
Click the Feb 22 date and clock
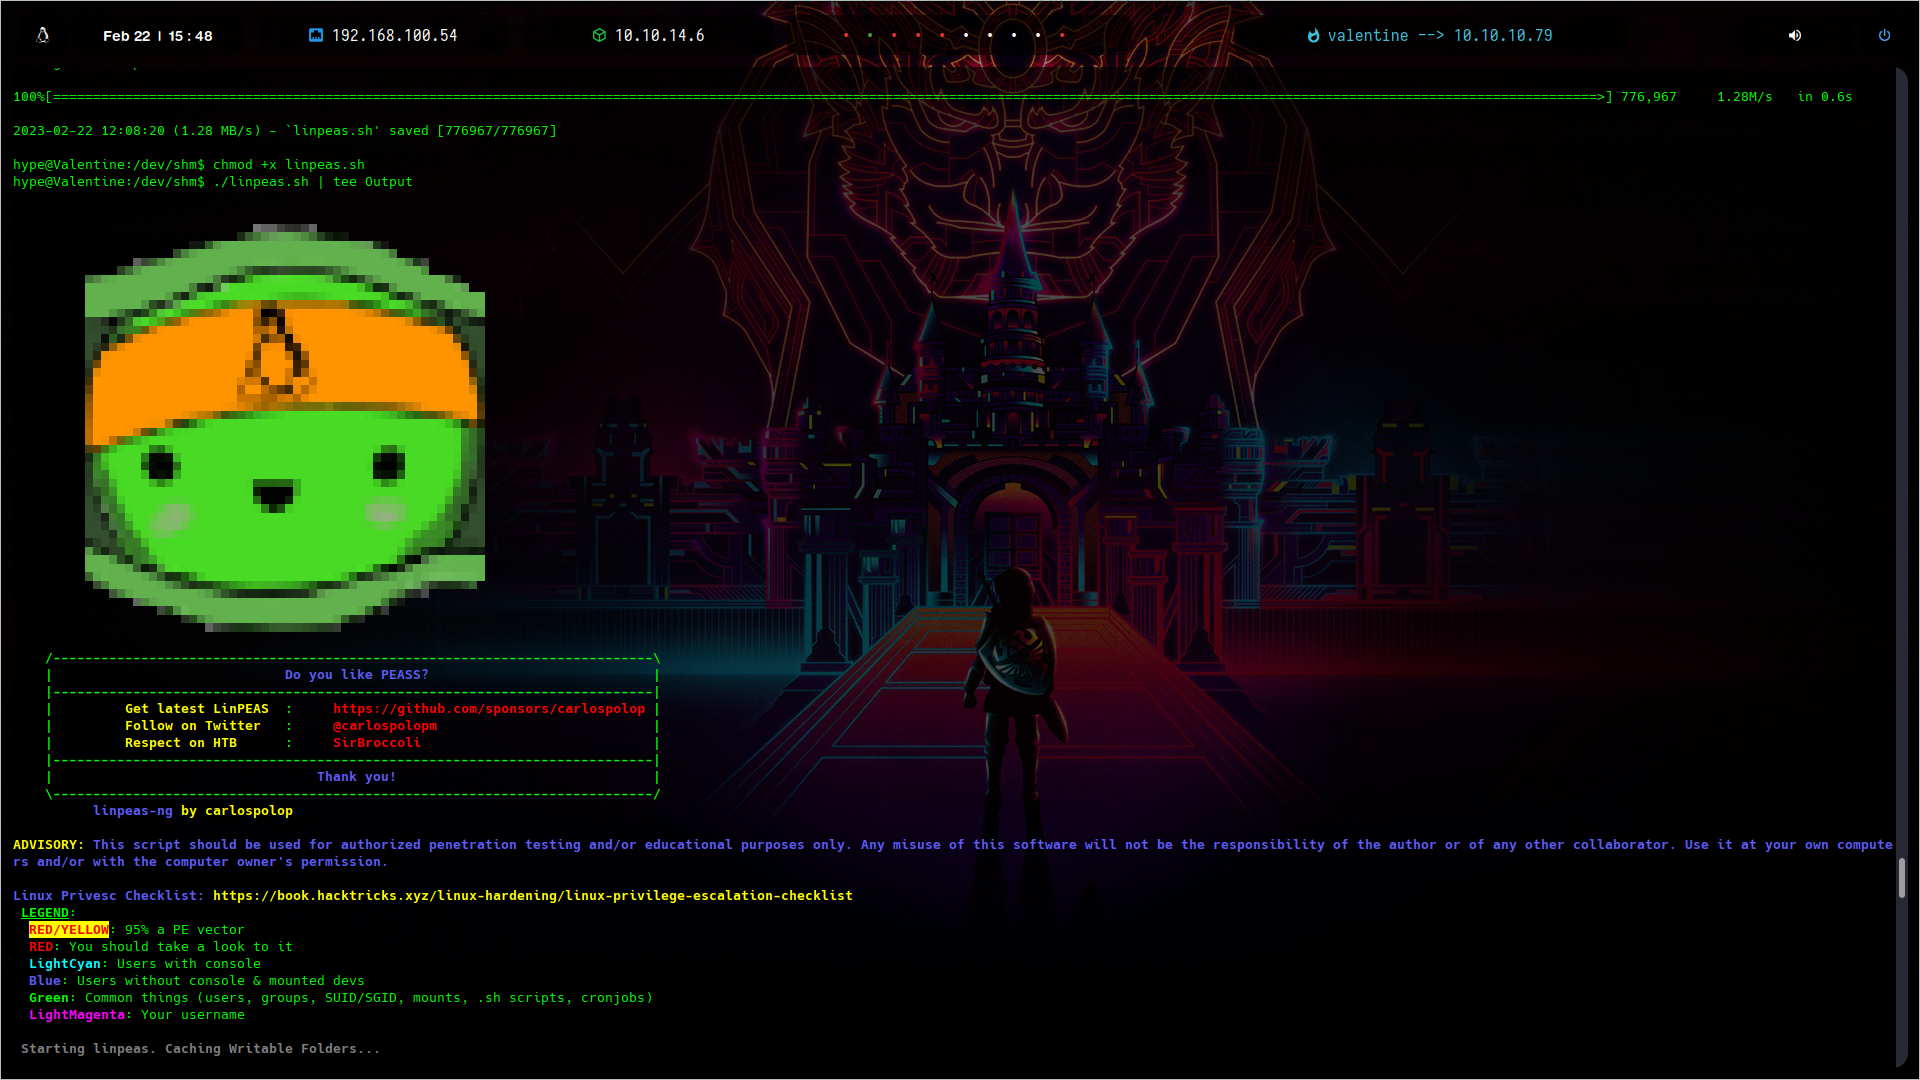tap(158, 36)
